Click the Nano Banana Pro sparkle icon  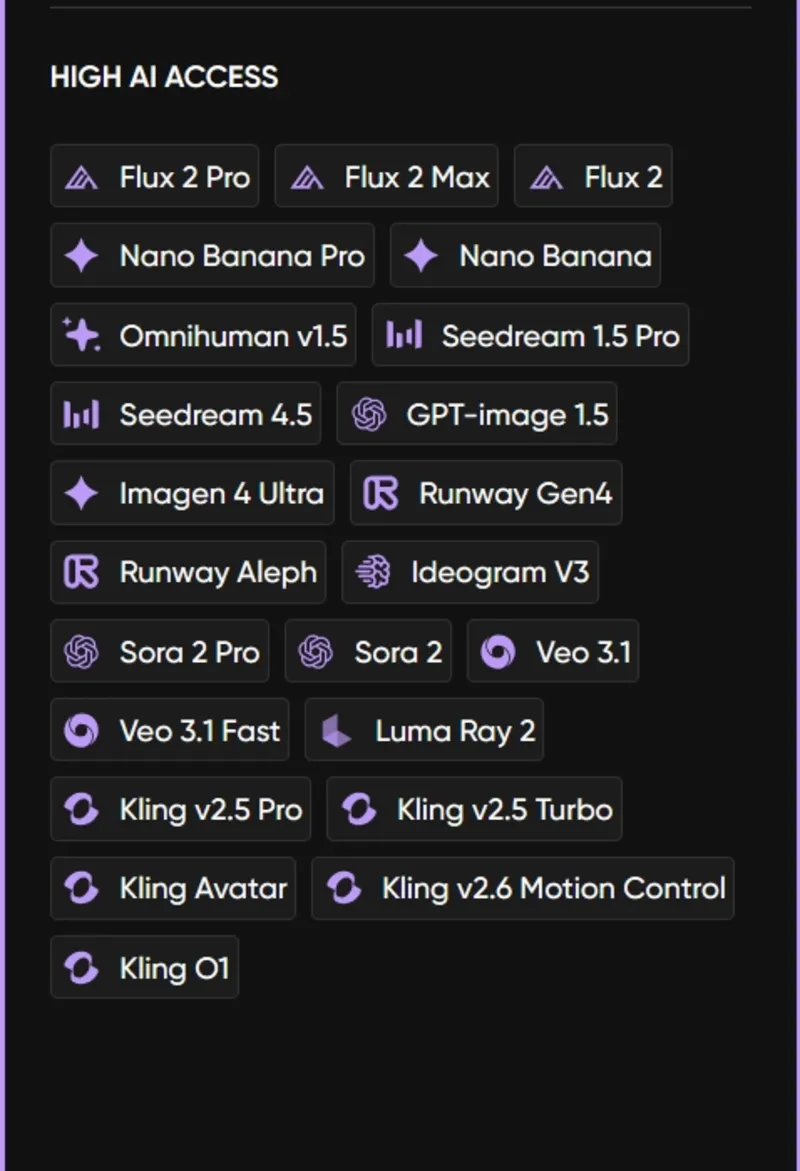click(x=81, y=256)
